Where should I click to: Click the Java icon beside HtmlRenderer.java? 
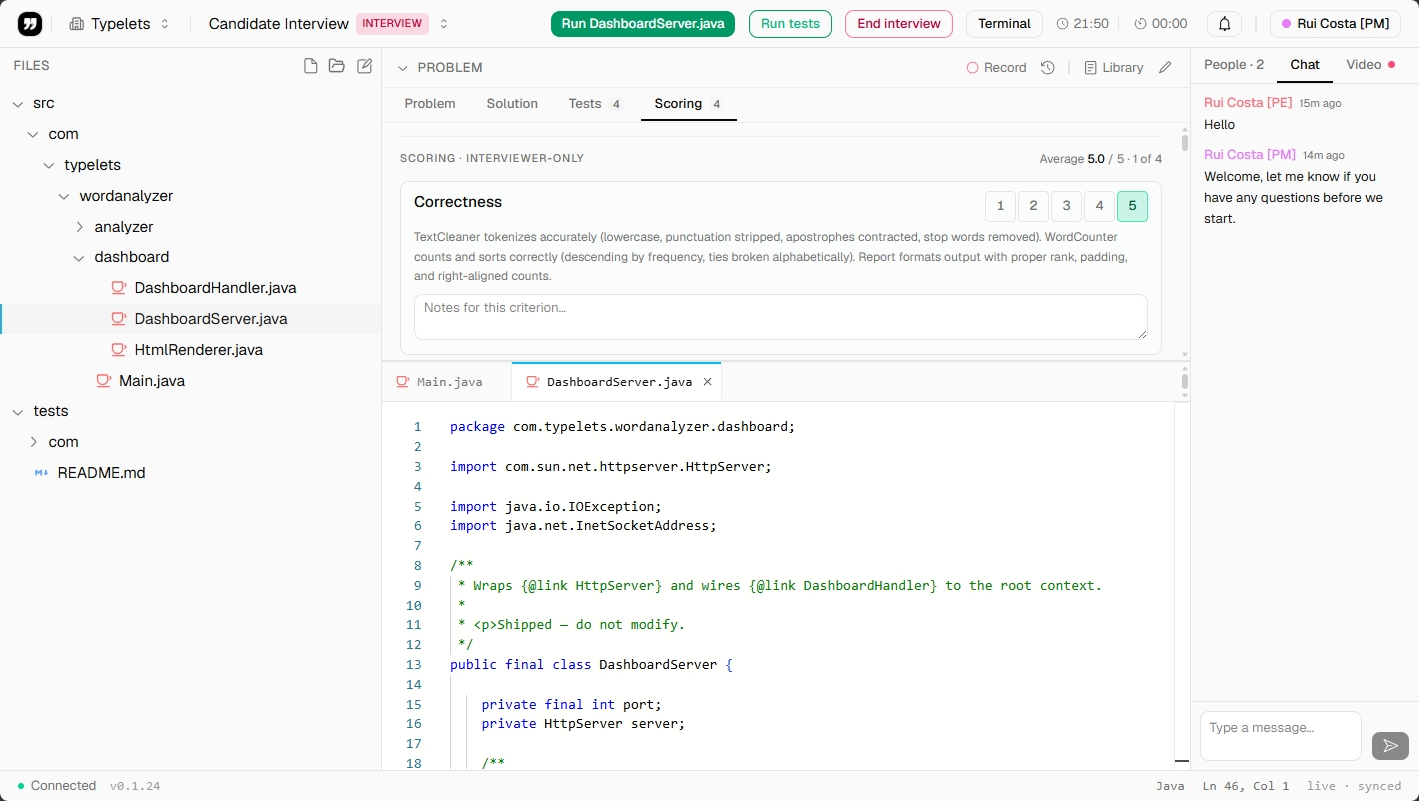click(x=118, y=350)
